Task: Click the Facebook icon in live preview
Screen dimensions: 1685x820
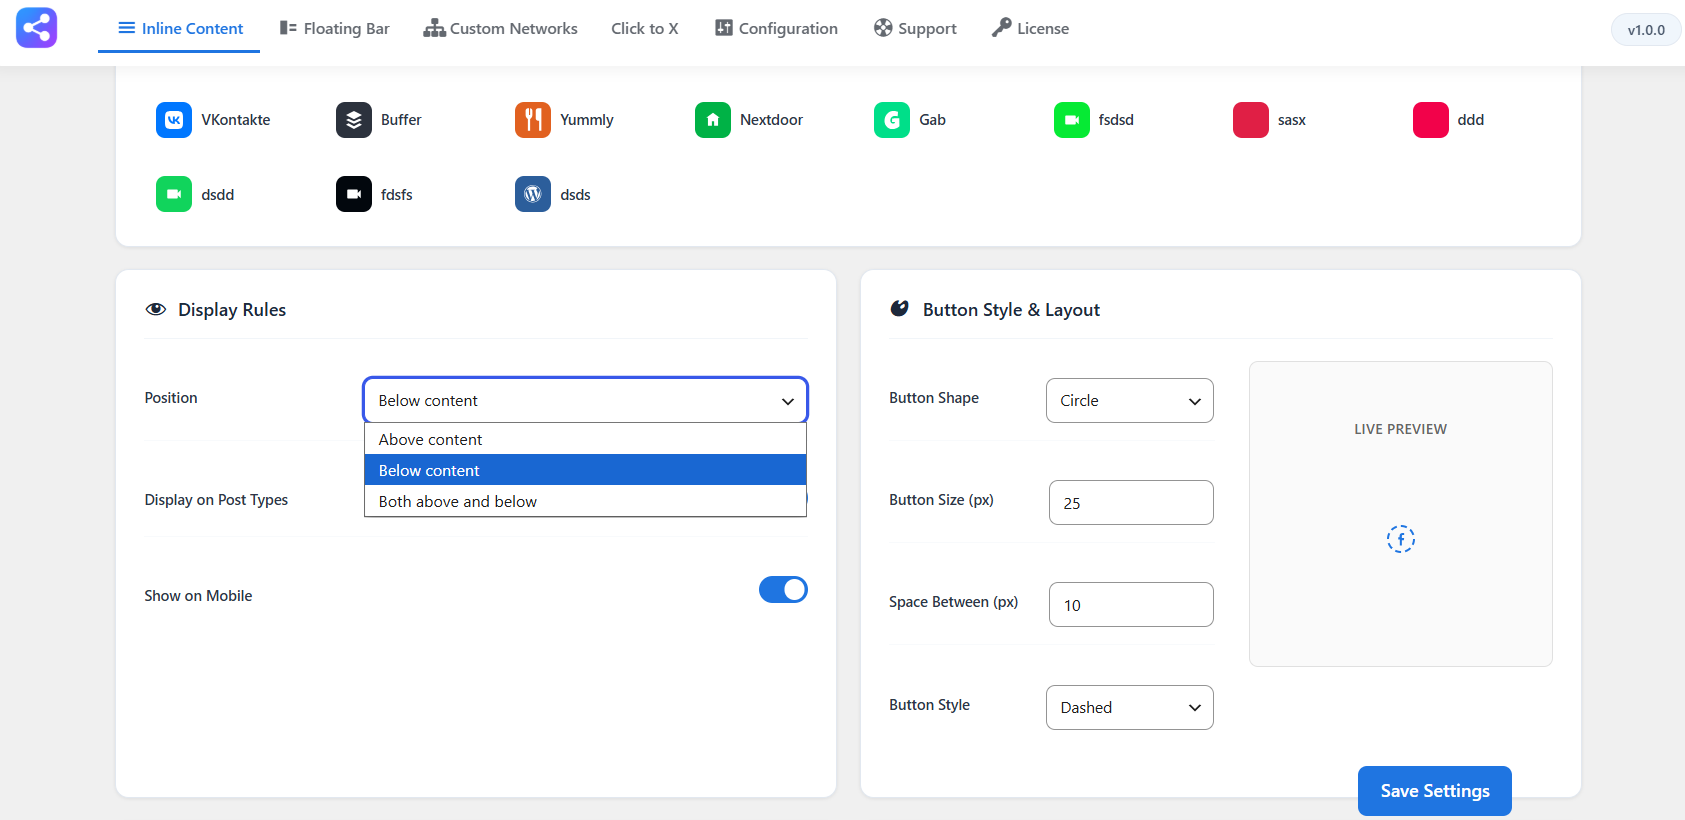Action: coord(1401,539)
